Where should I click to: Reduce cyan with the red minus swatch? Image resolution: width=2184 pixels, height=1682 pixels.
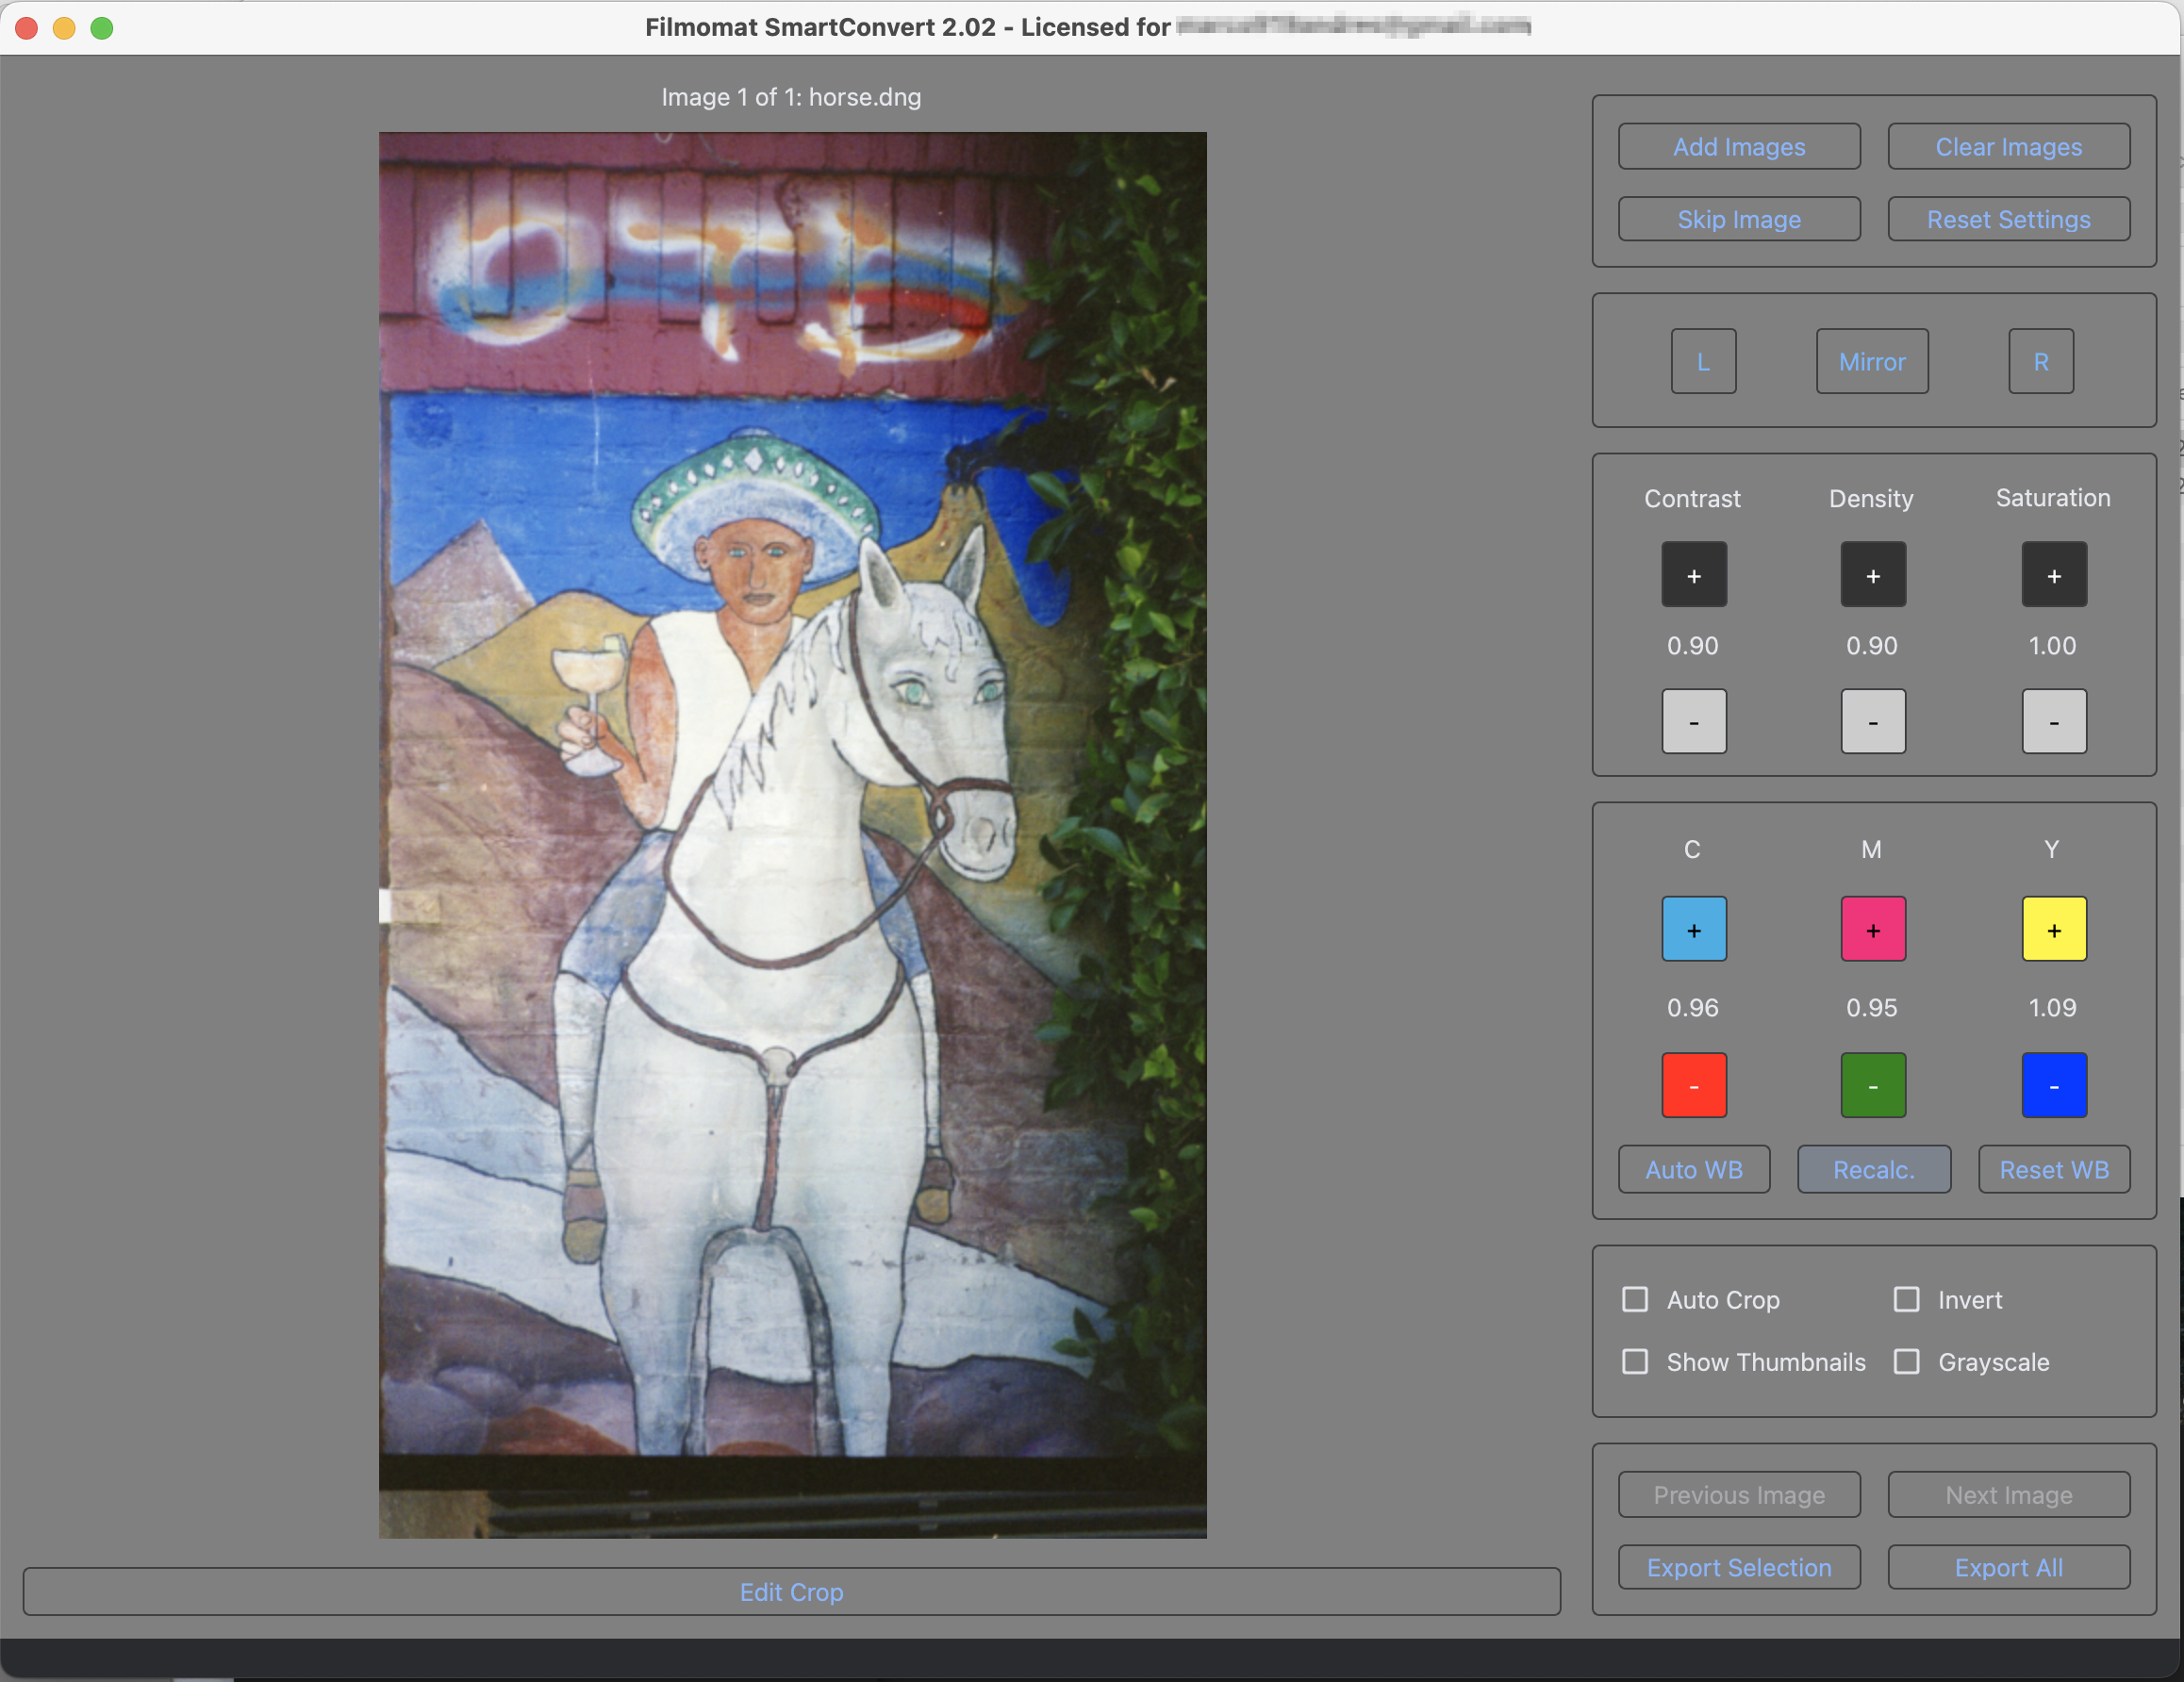(1694, 1085)
